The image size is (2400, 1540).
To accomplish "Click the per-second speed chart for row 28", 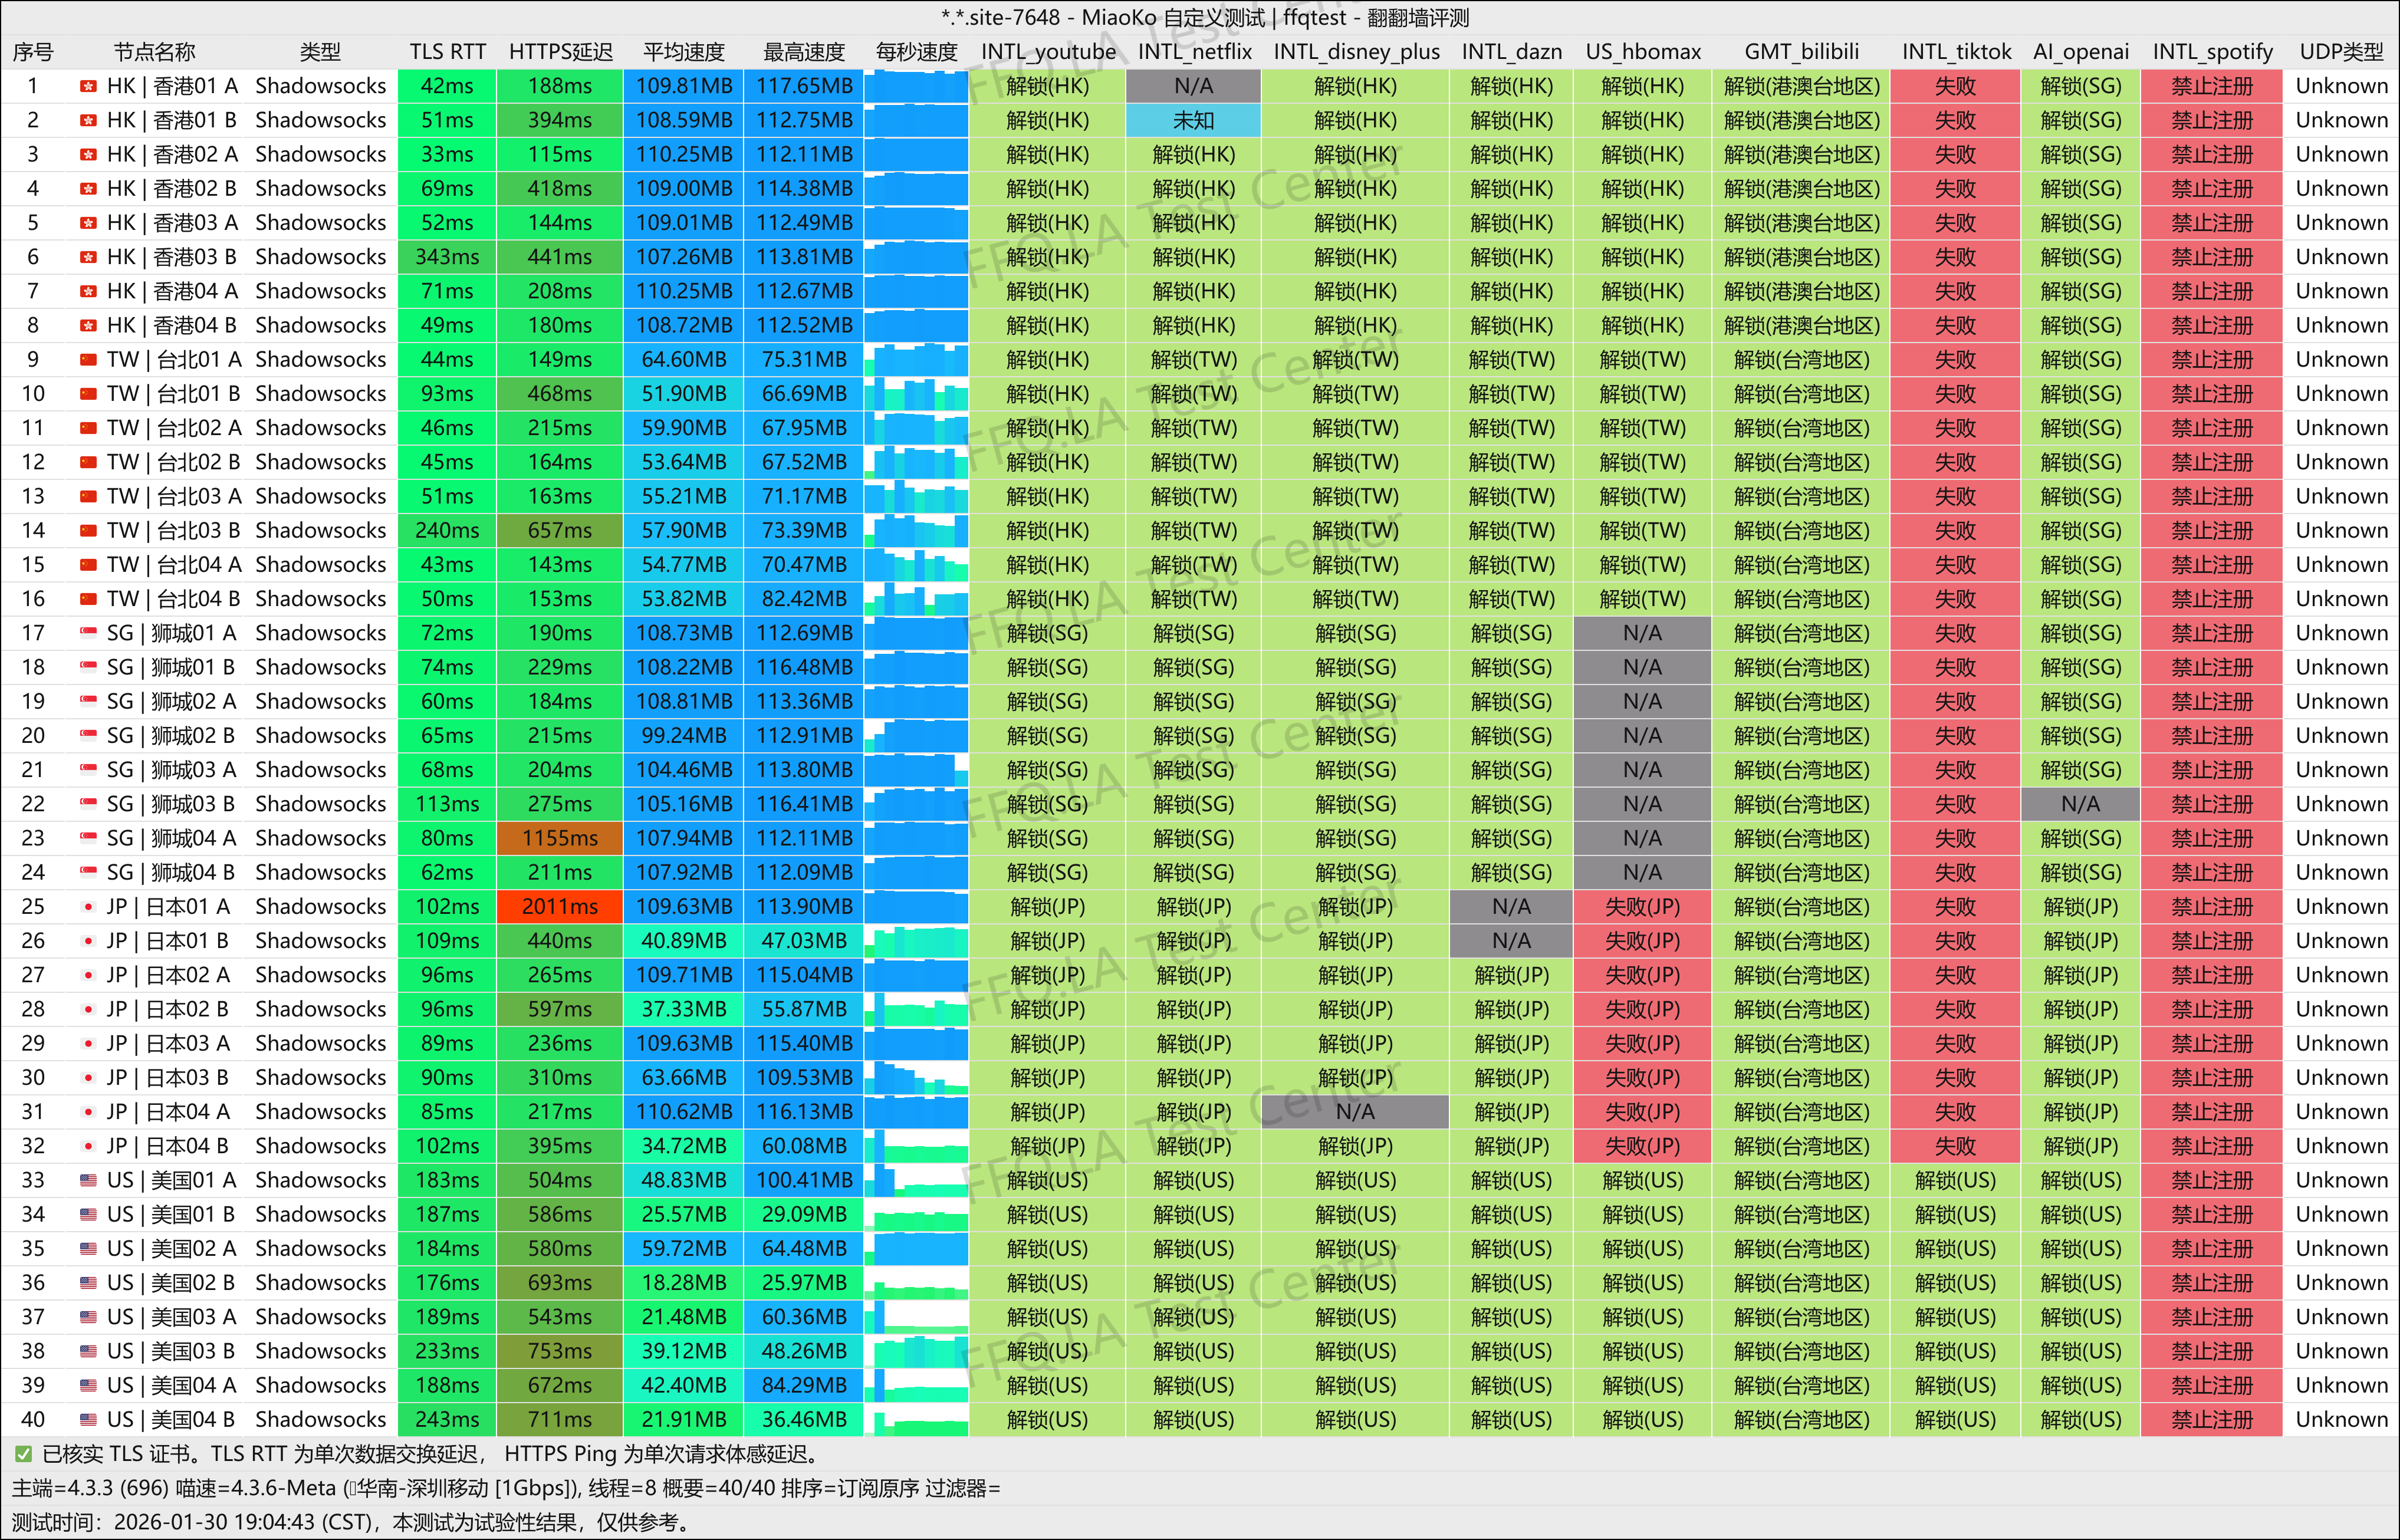I will (x=916, y=1010).
